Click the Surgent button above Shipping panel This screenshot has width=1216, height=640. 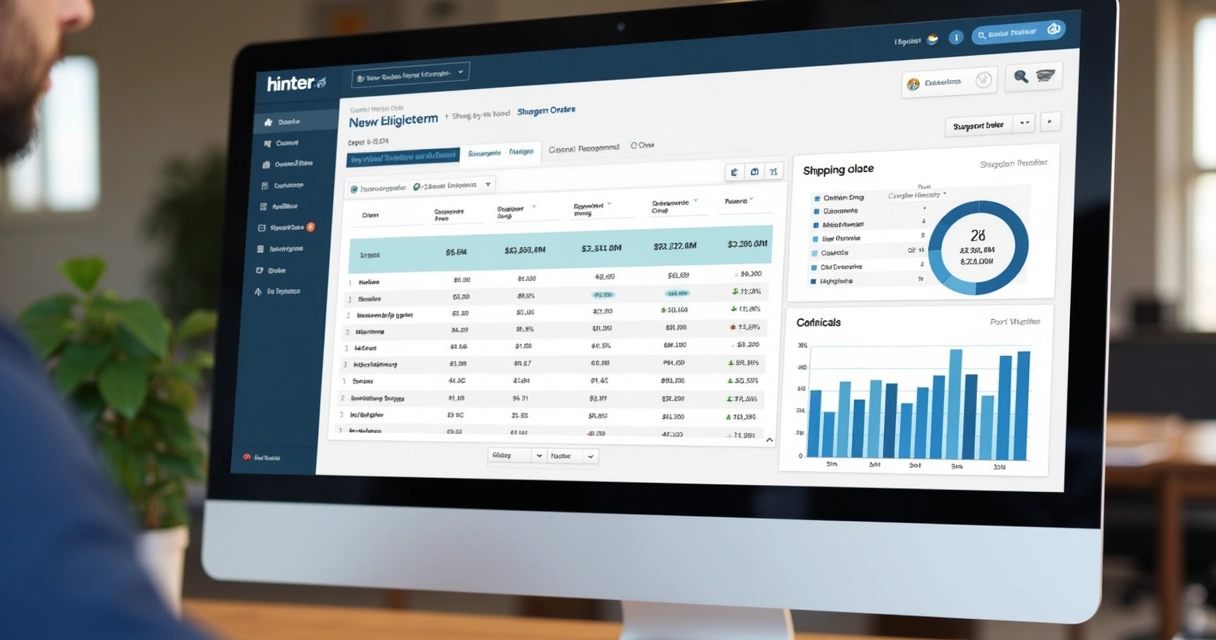pyautogui.click(x=978, y=126)
